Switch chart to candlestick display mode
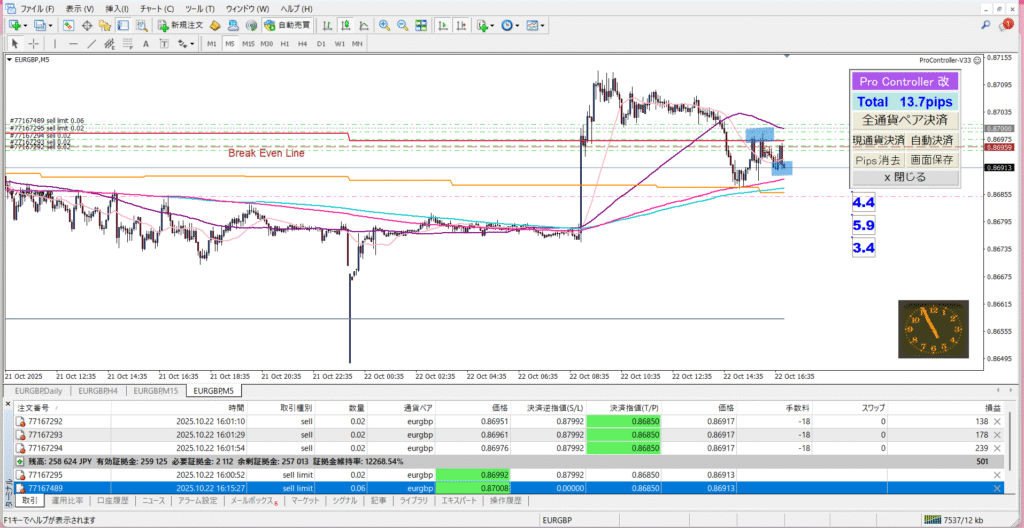Image resolution: width=1024 pixels, height=528 pixels. pyautogui.click(x=346, y=25)
